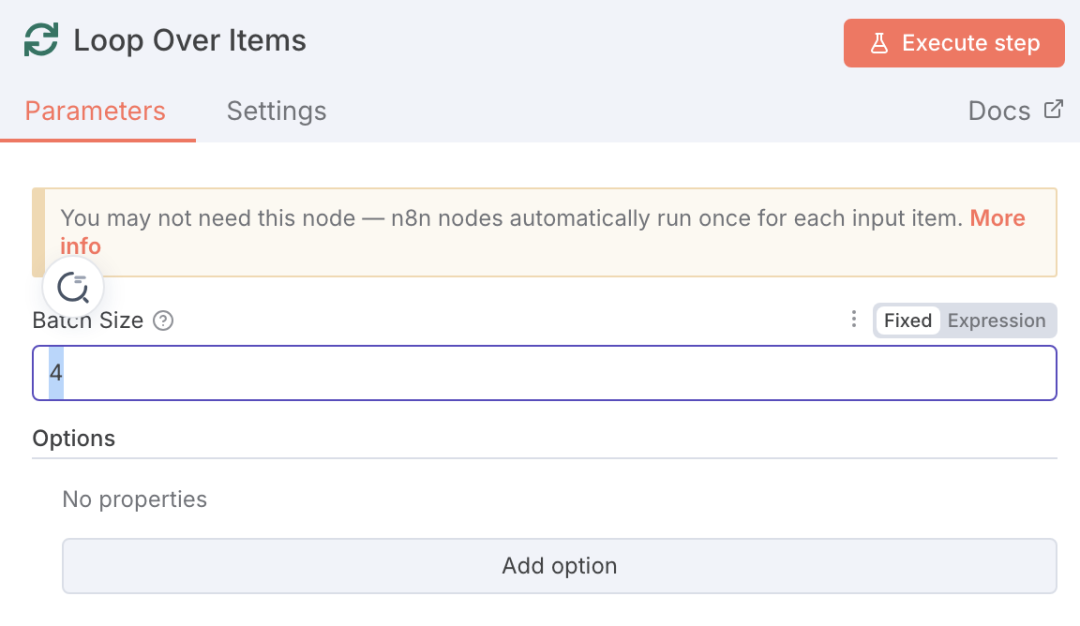Click the flask icon on Execute step
The height and width of the screenshot is (626, 1080).
(879, 43)
